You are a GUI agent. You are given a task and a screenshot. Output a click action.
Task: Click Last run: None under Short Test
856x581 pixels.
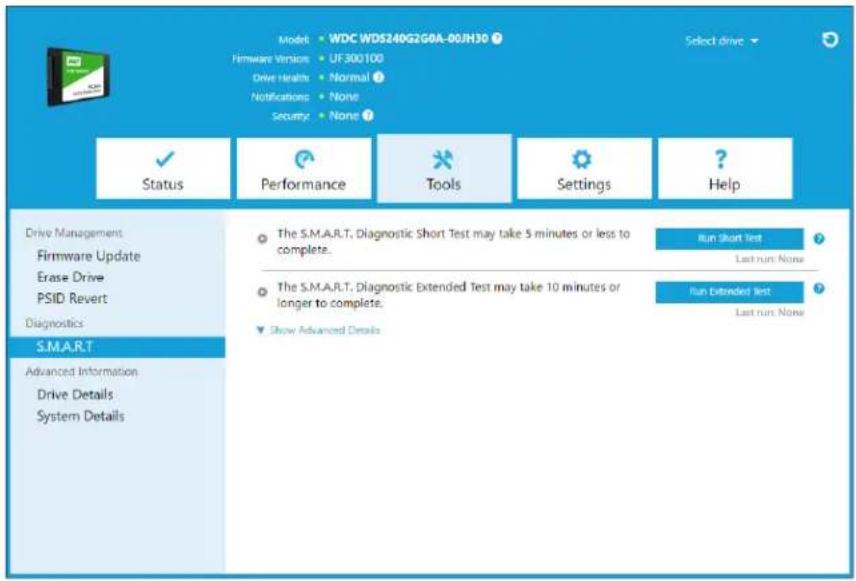pos(769,259)
